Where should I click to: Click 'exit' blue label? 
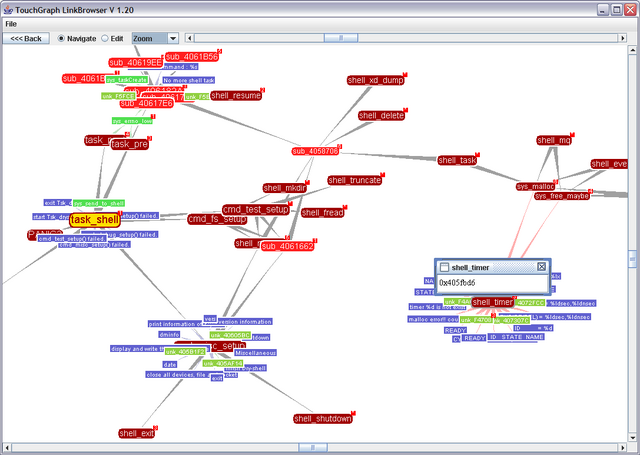(217, 378)
